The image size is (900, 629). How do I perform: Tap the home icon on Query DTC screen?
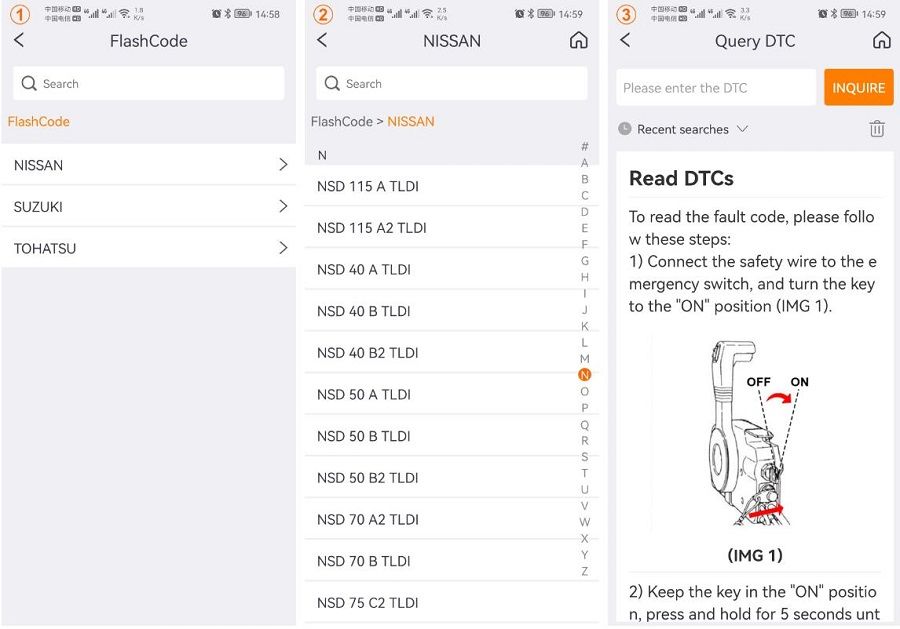coord(881,40)
